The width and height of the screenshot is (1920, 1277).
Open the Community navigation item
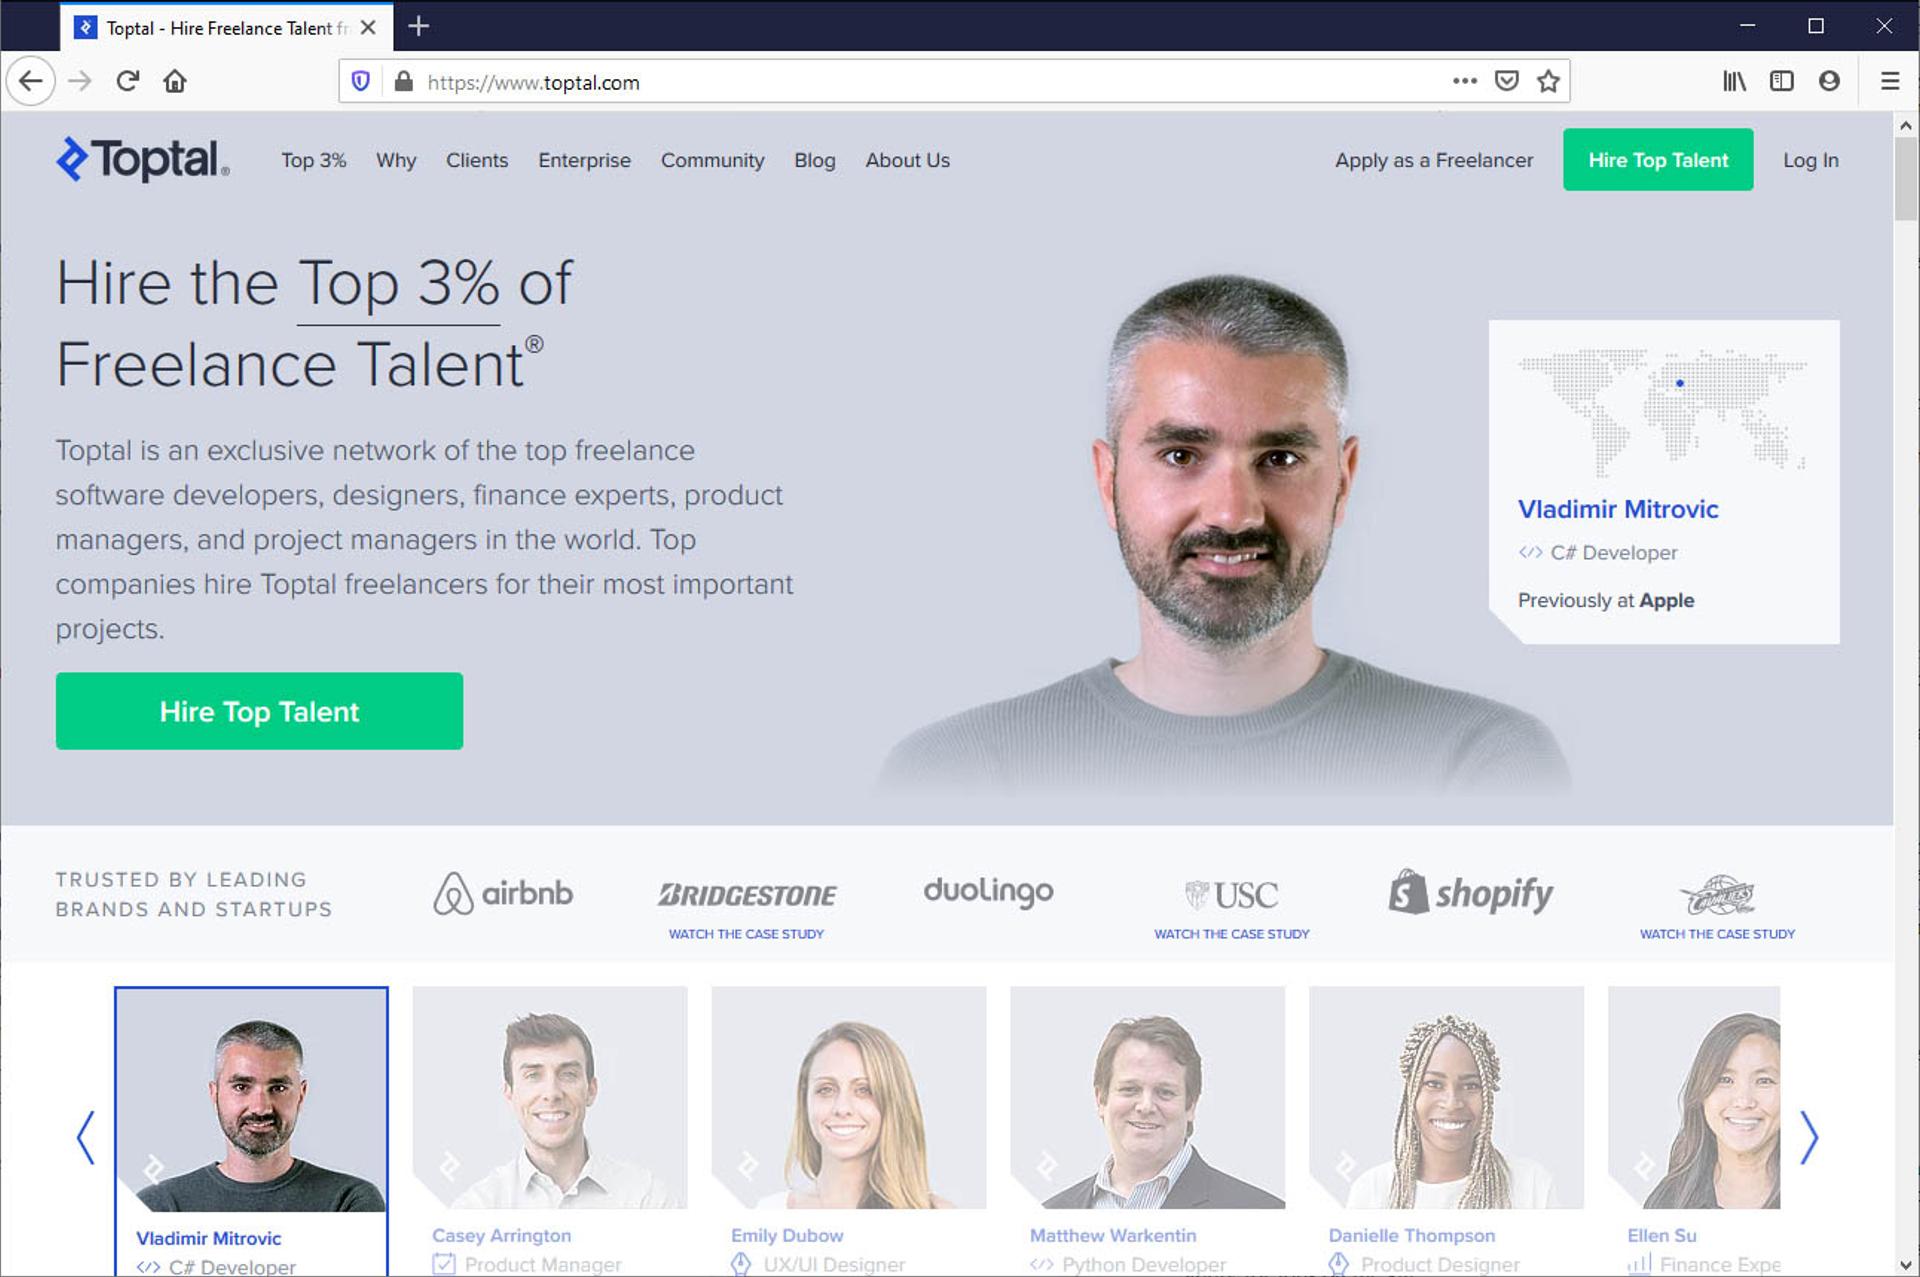[x=712, y=160]
